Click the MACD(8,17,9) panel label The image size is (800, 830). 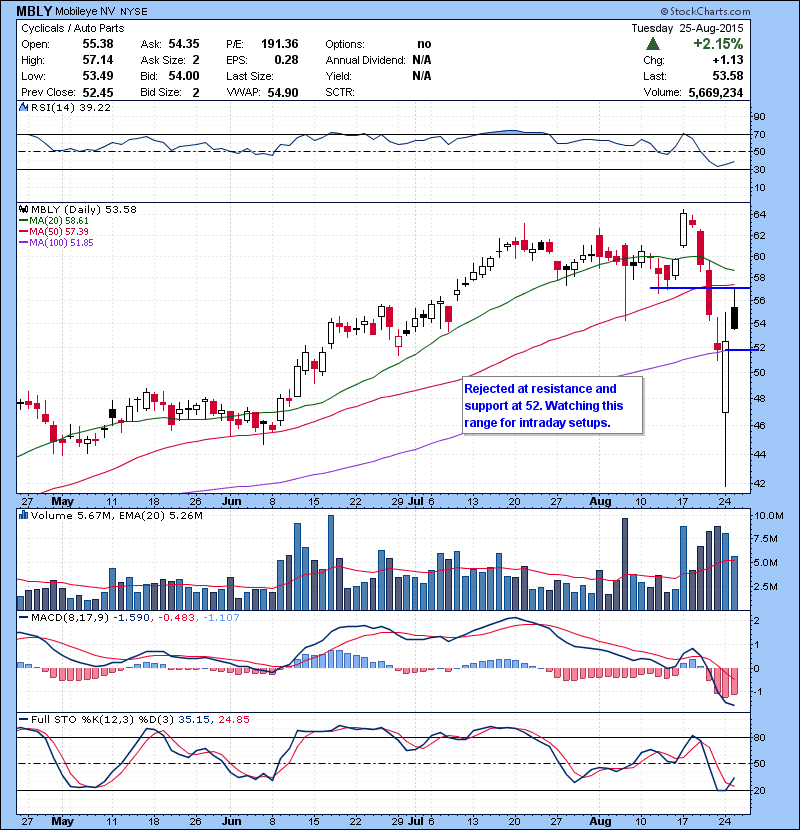(x=70, y=617)
